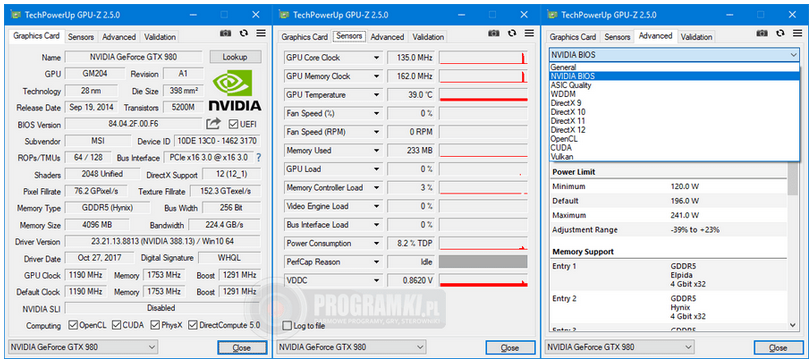Select WDDM from the dropdown list

point(674,94)
